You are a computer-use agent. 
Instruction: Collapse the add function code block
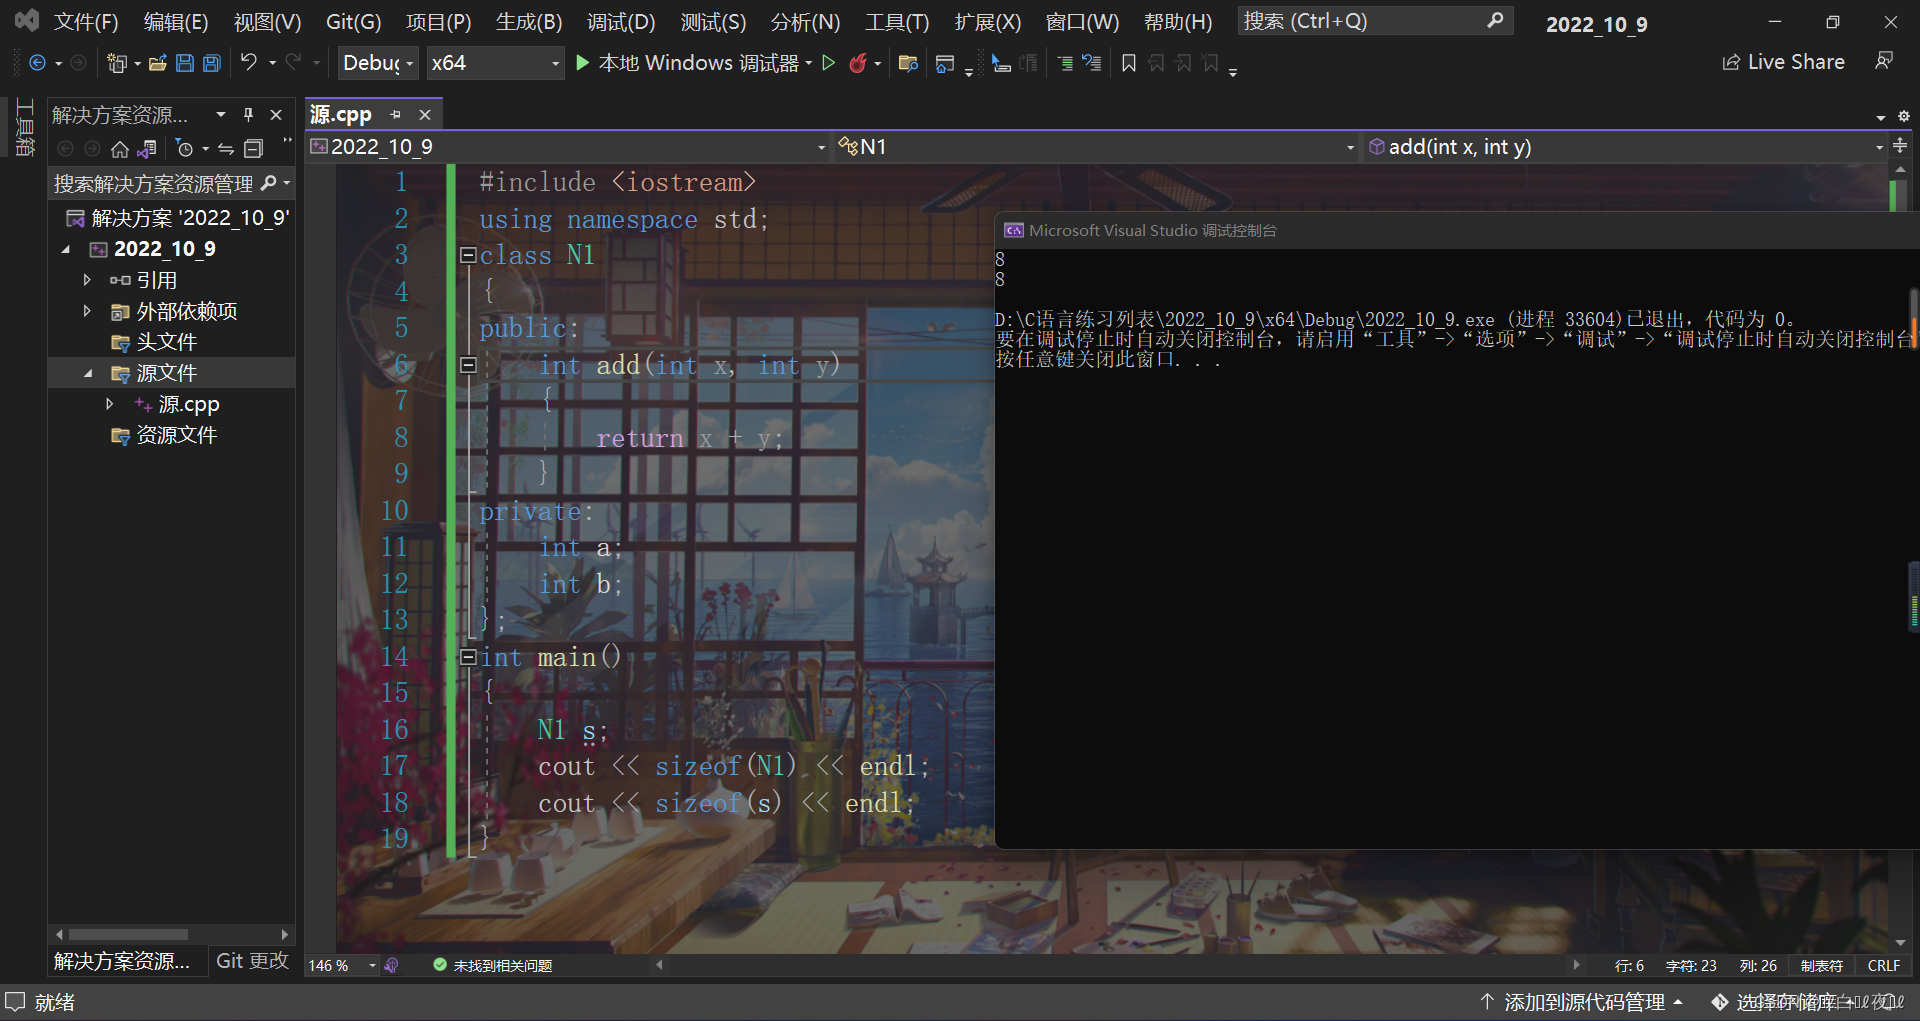(x=468, y=365)
